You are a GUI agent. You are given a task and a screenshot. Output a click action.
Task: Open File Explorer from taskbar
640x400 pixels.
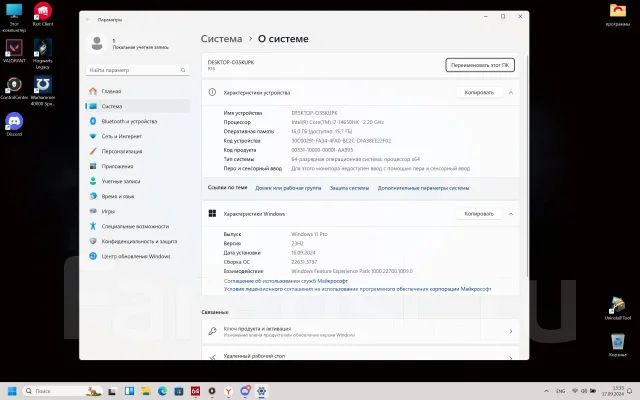click(146, 391)
